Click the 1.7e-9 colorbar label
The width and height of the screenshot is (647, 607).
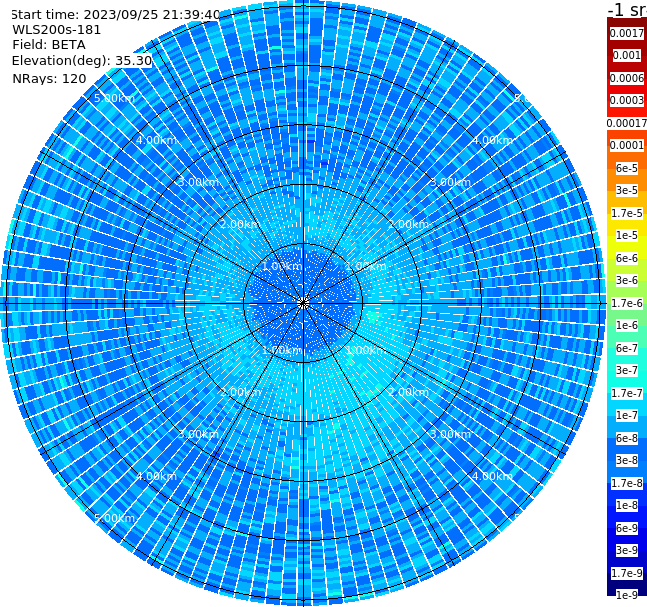pos(627,573)
